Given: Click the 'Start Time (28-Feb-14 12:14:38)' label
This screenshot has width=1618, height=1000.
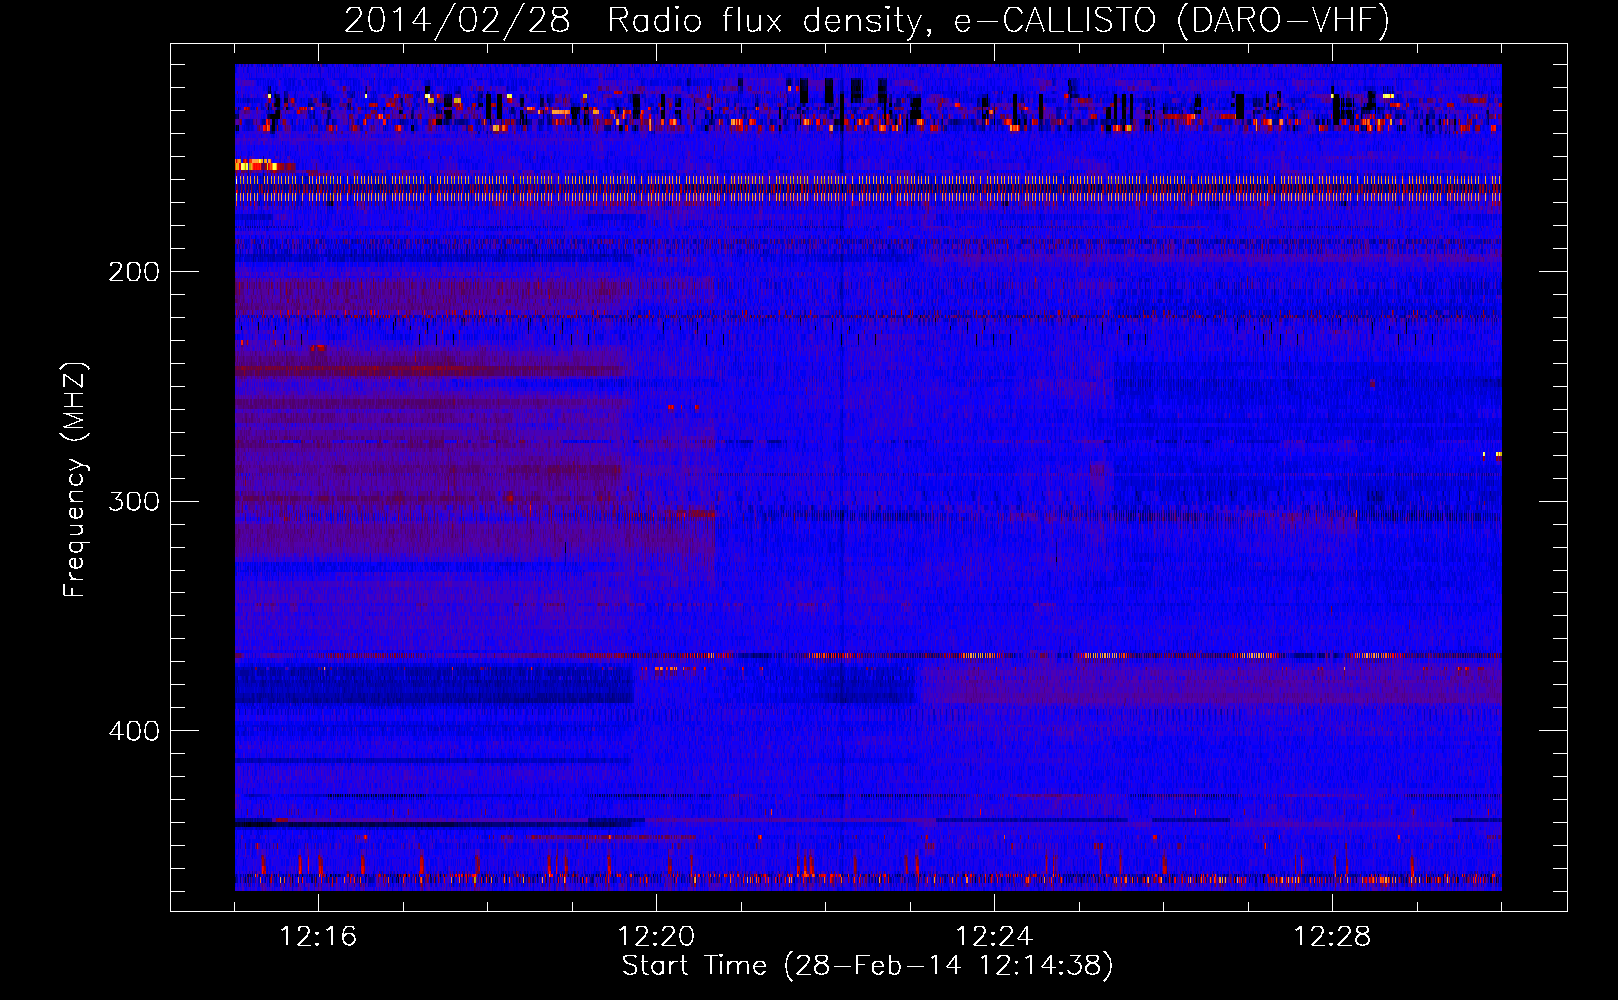Looking at the screenshot, I should click(x=867, y=966).
